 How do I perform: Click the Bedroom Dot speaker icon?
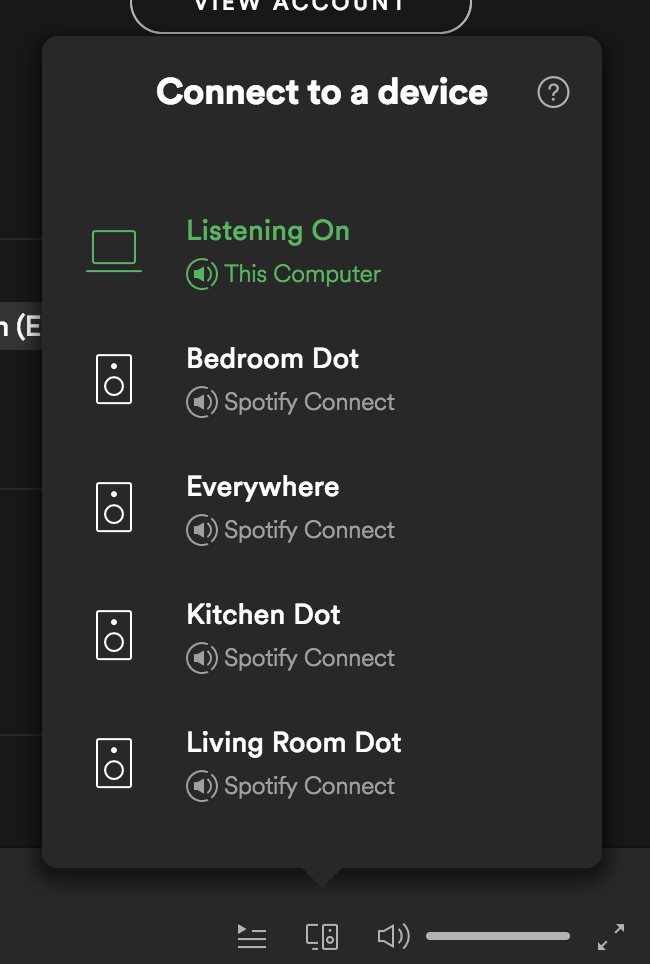114,379
